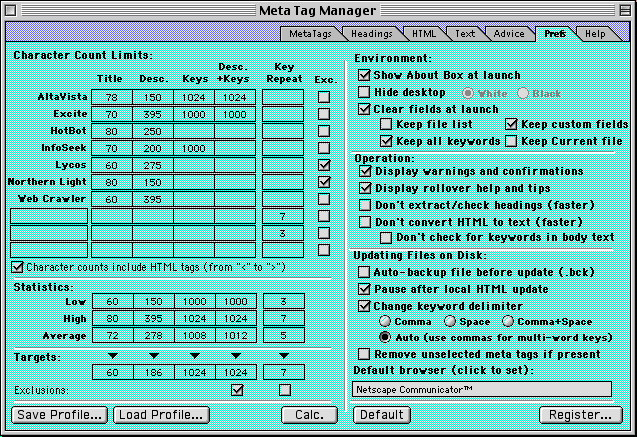Click the window collapse box
This screenshot has width=637, height=437.
coord(626,10)
